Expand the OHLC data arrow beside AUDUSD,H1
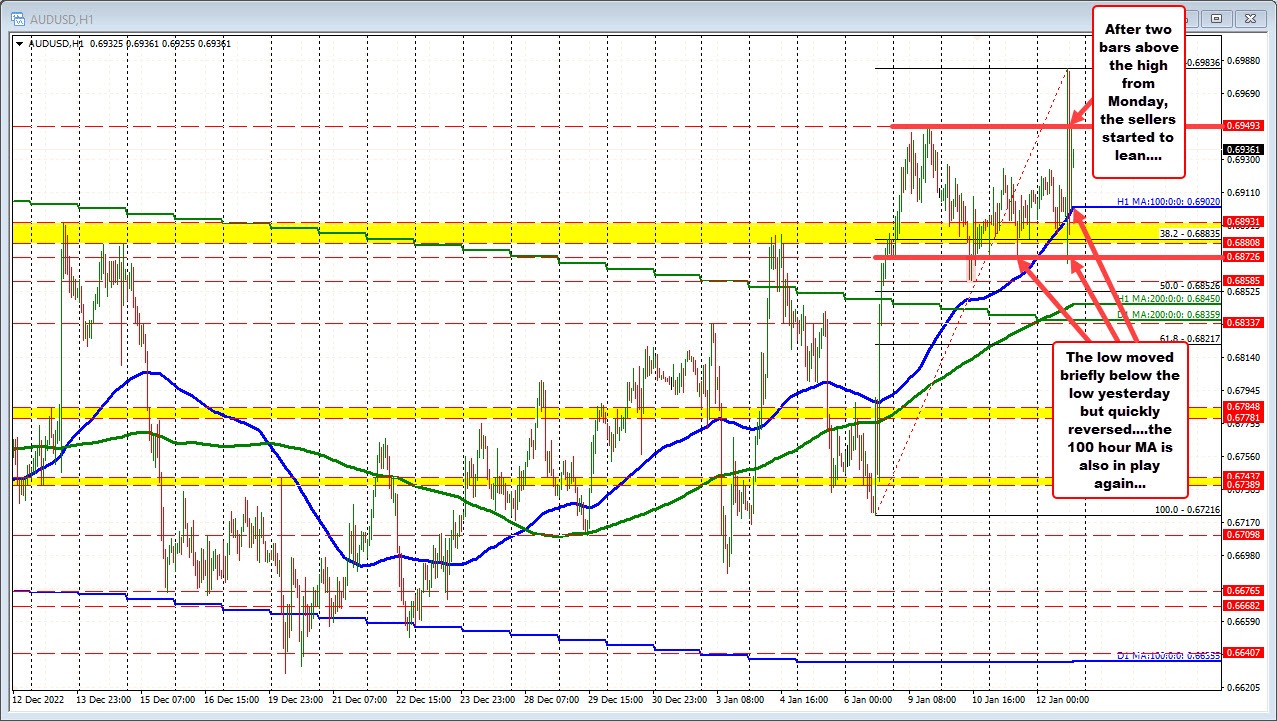The height and width of the screenshot is (721, 1277). [x=18, y=43]
